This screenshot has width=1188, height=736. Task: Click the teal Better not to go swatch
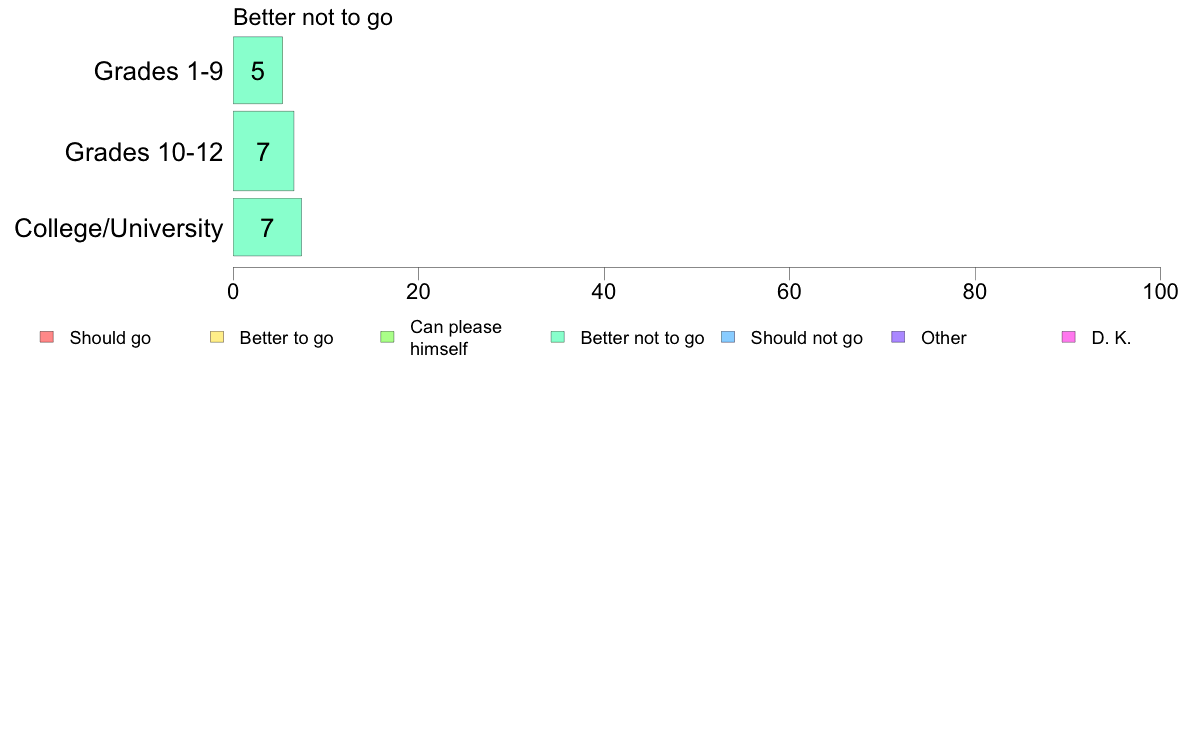tap(558, 337)
